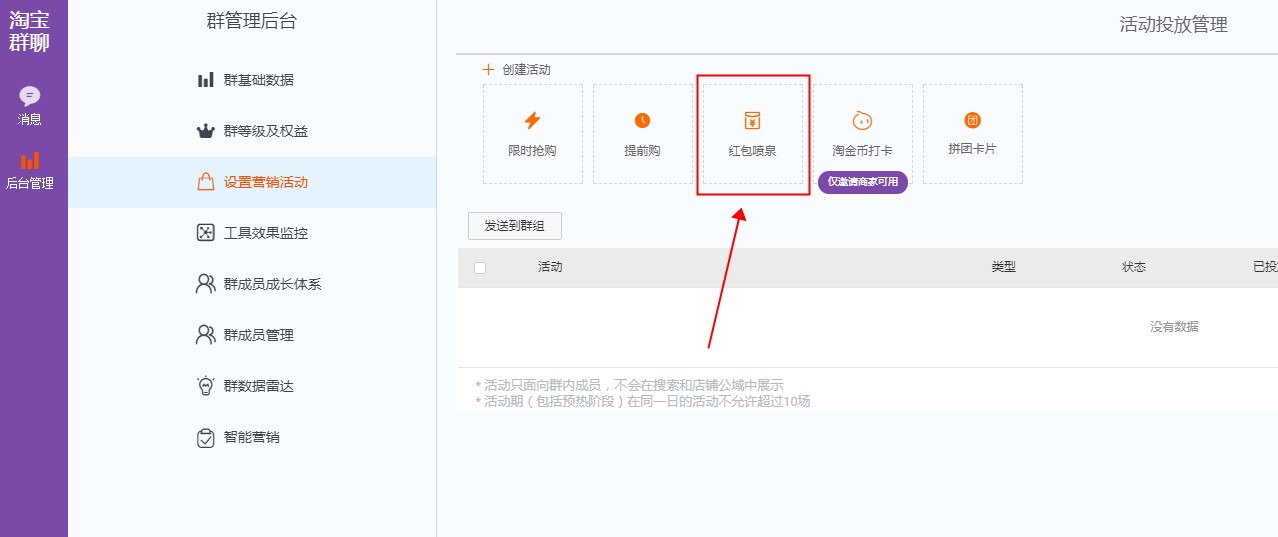Click the 活动投放管理 page title

pyautogui.click(x=1174, y=25)
